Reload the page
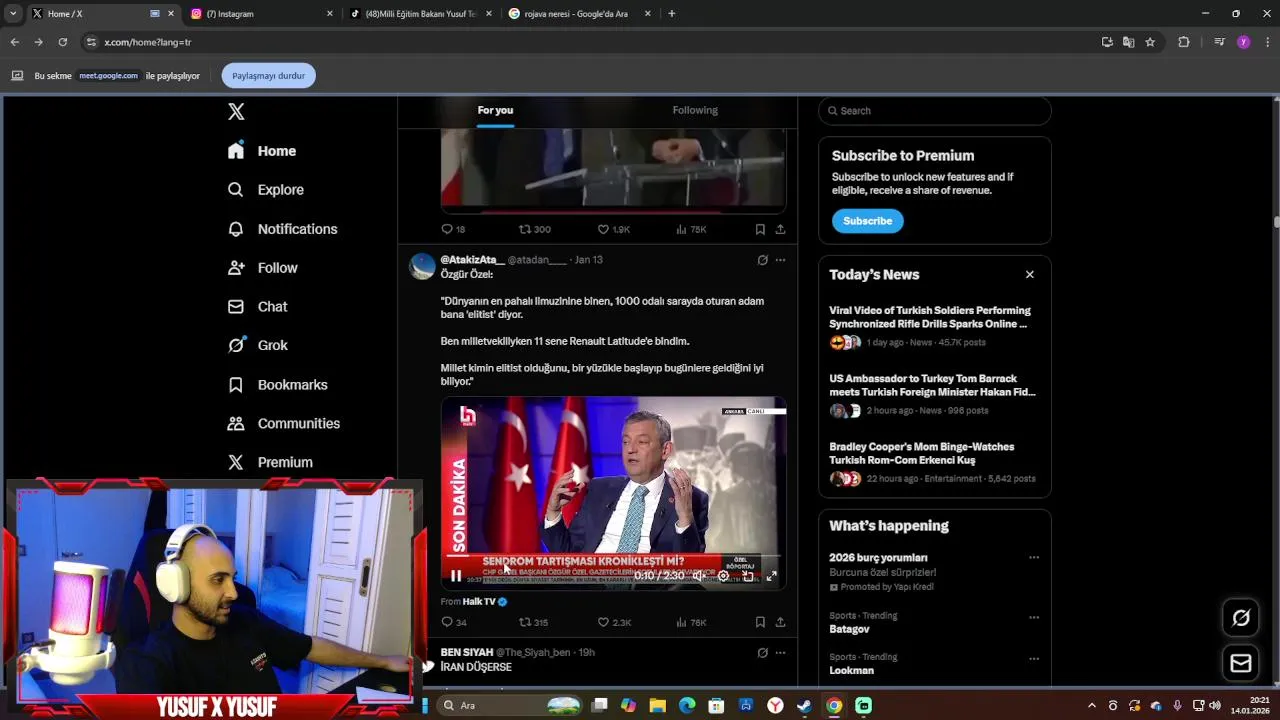The width and height of the screenshot is (1280, 720). pyautogui.click(x=62, y=42)
